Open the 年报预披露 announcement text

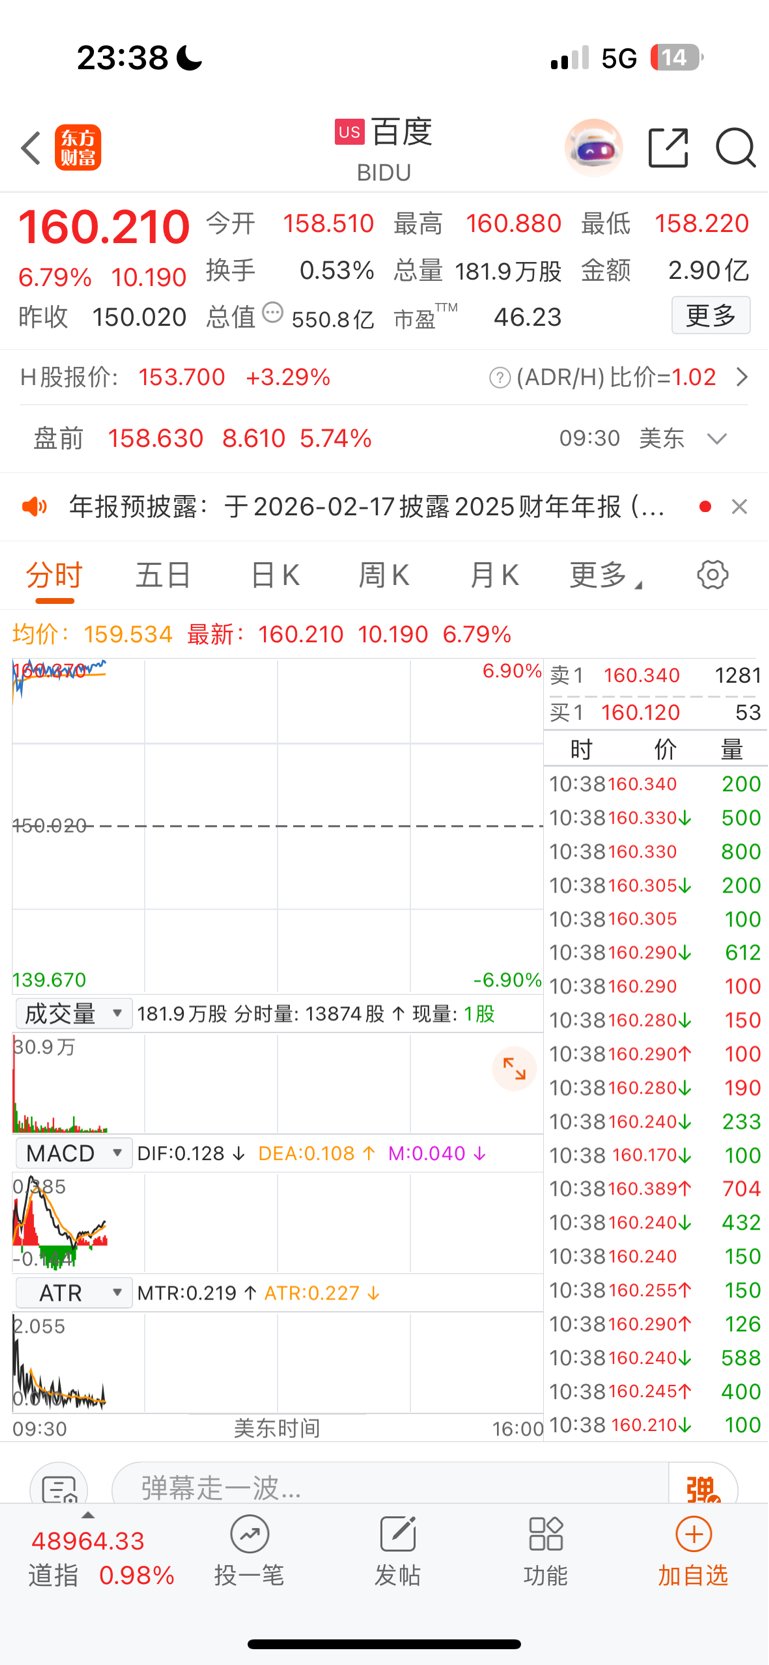tap(366, 507)
